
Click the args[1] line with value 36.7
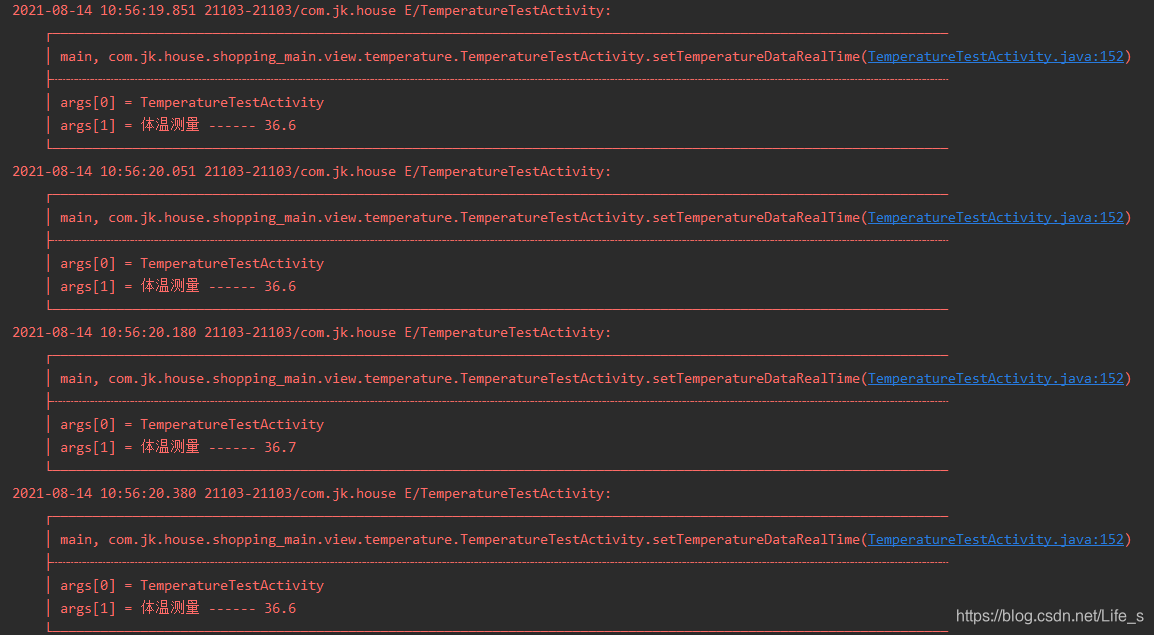coord(178,447)
